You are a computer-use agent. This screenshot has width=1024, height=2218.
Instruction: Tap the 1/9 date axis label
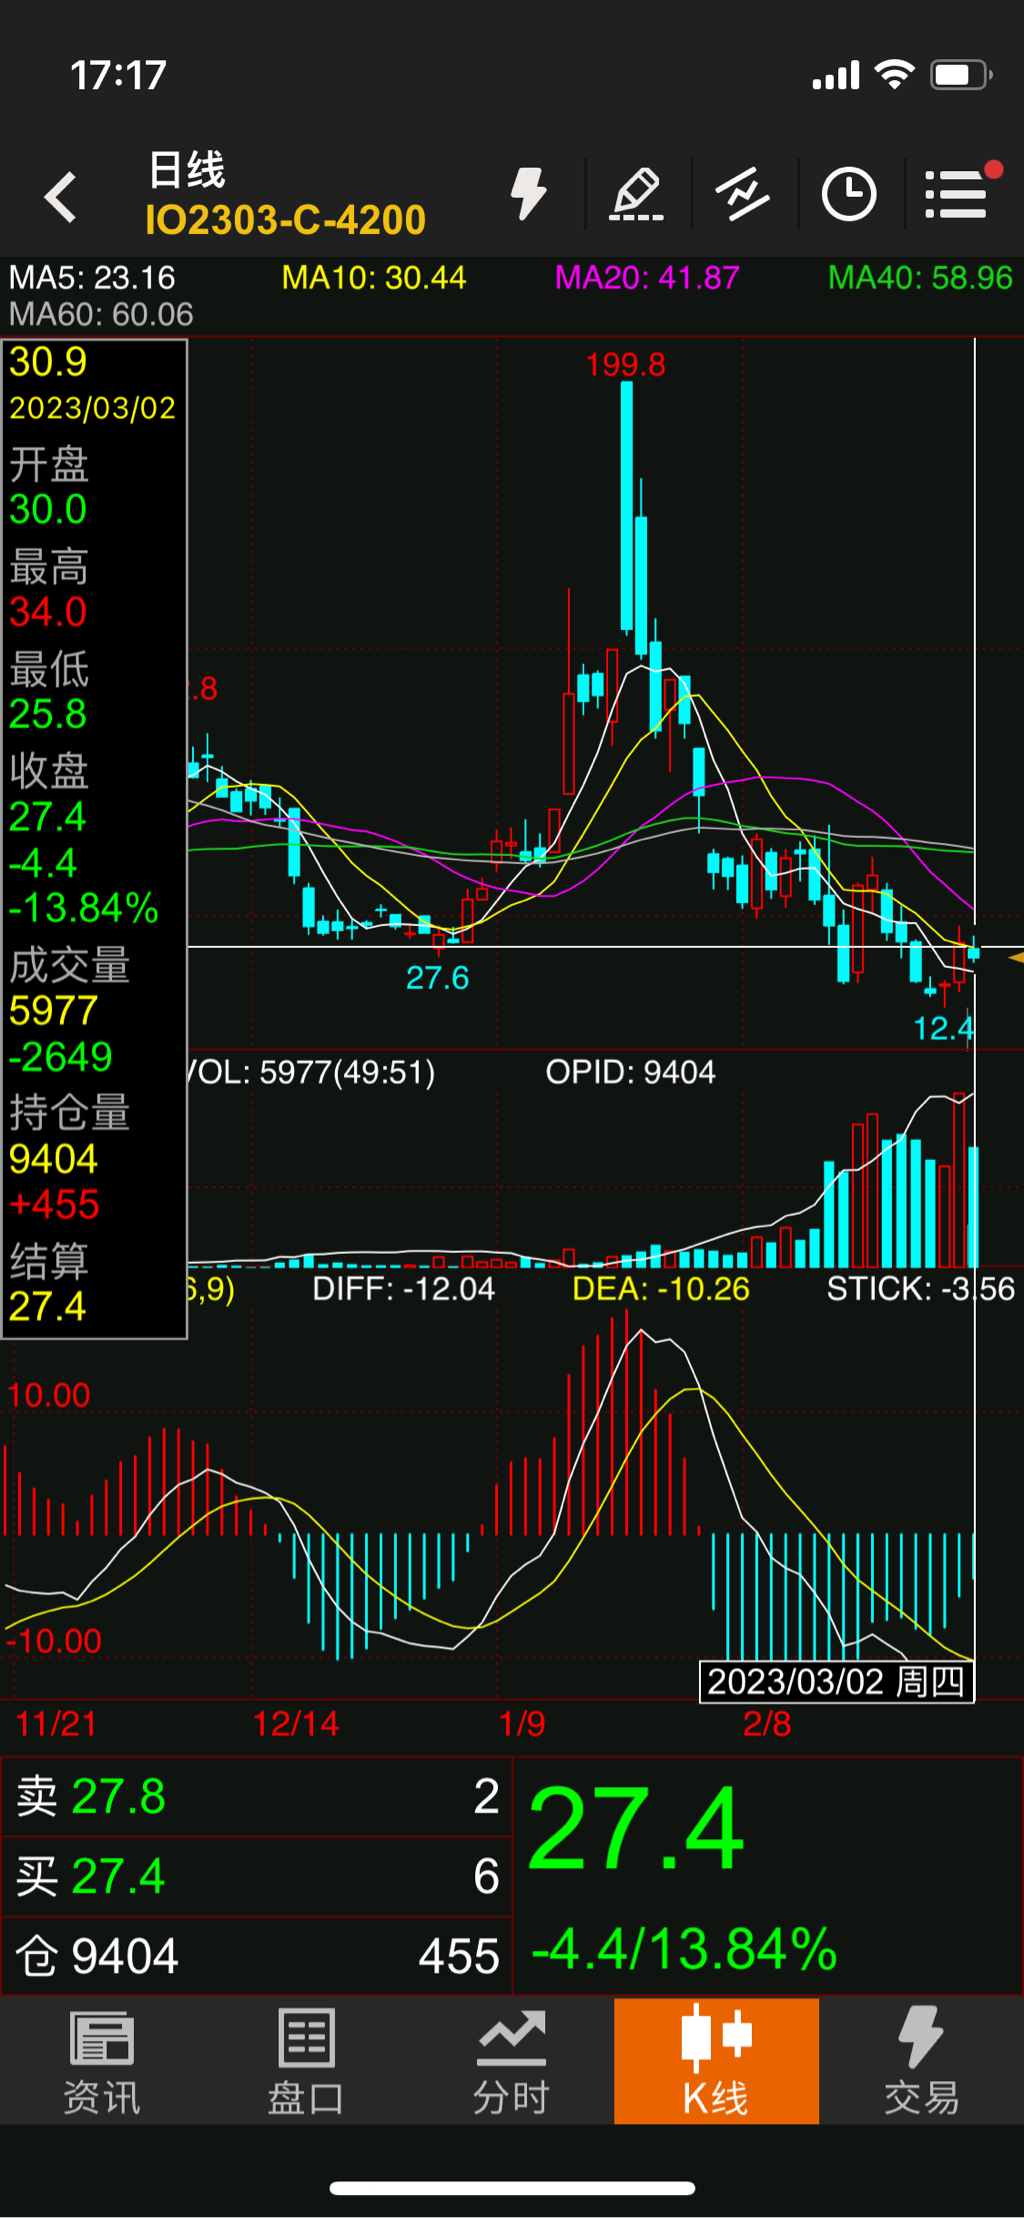point(522,1724)
